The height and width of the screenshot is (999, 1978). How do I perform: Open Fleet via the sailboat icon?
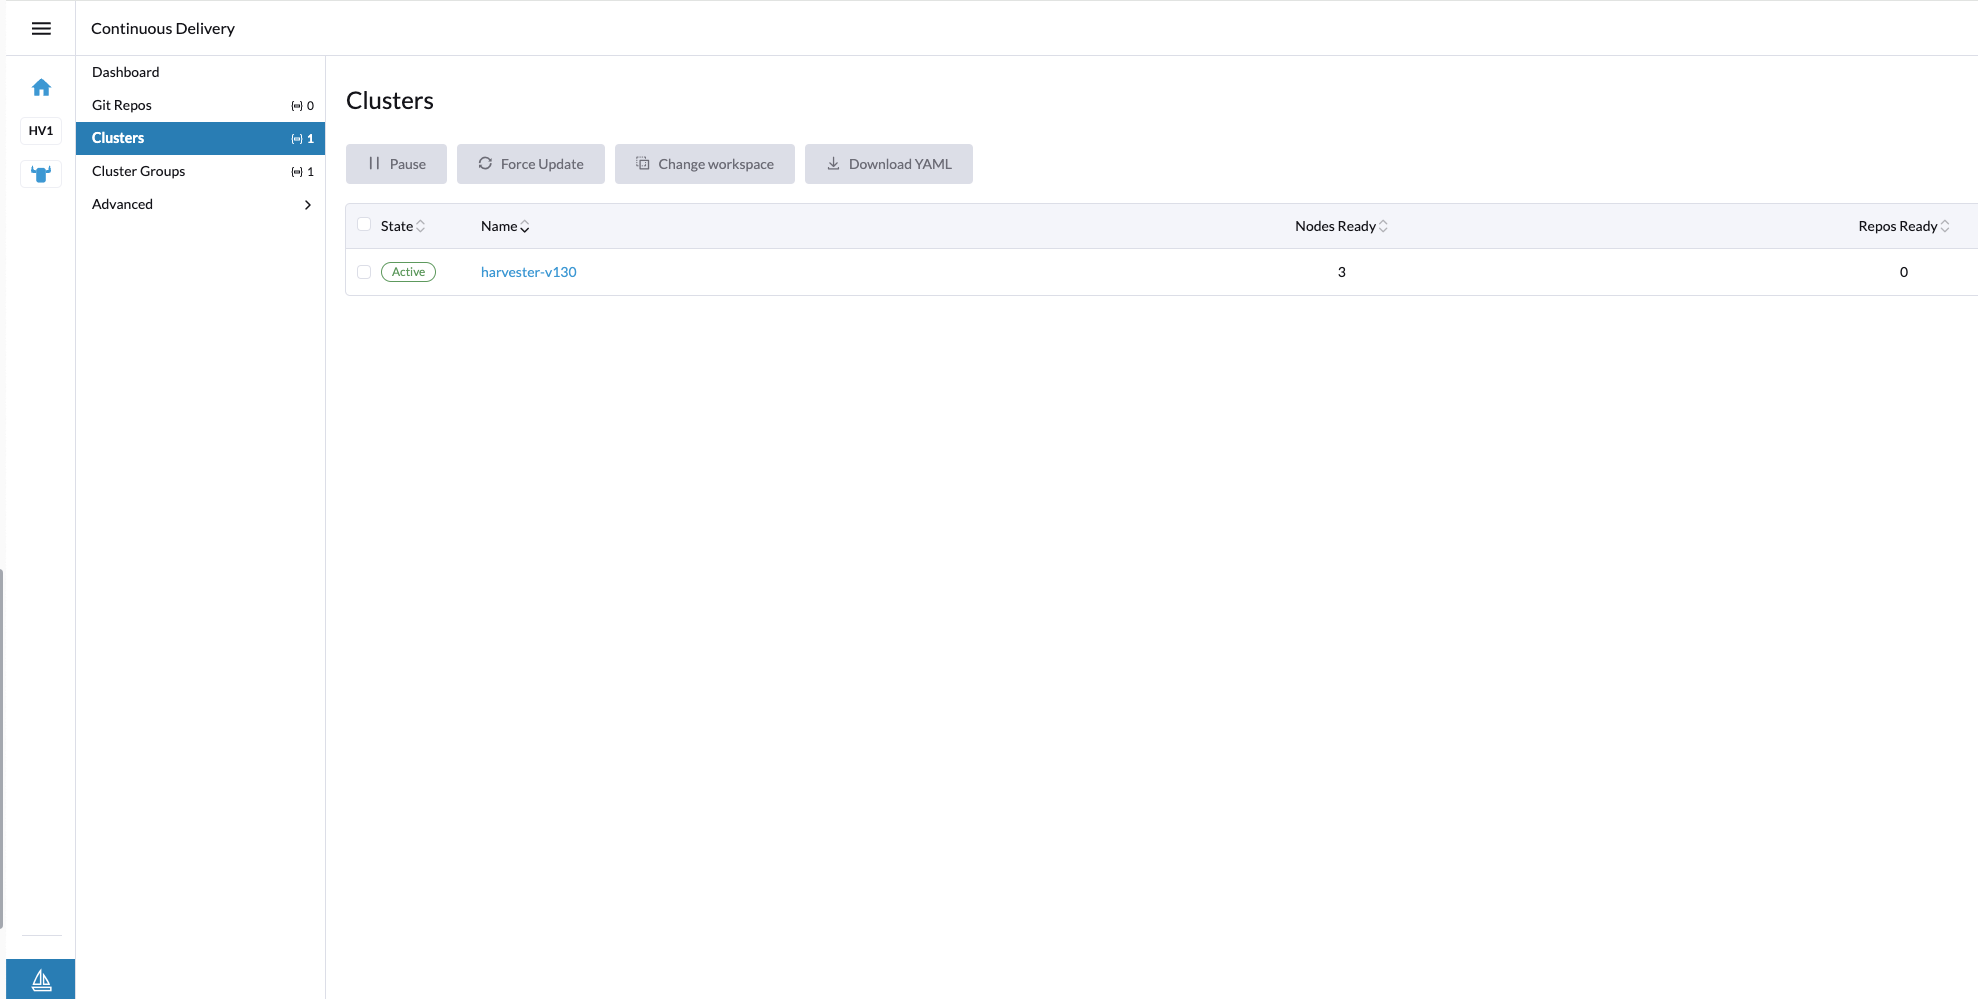coord(41,979)
